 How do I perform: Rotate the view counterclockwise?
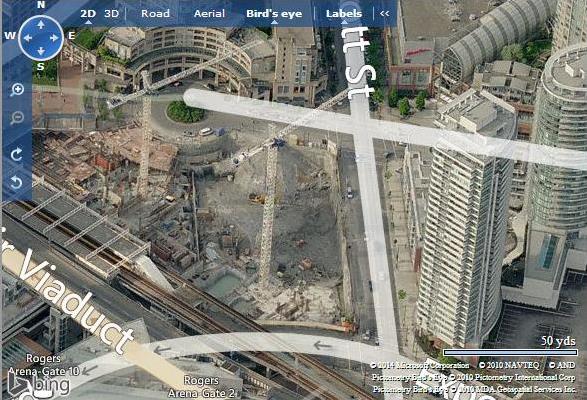[16, 182]
